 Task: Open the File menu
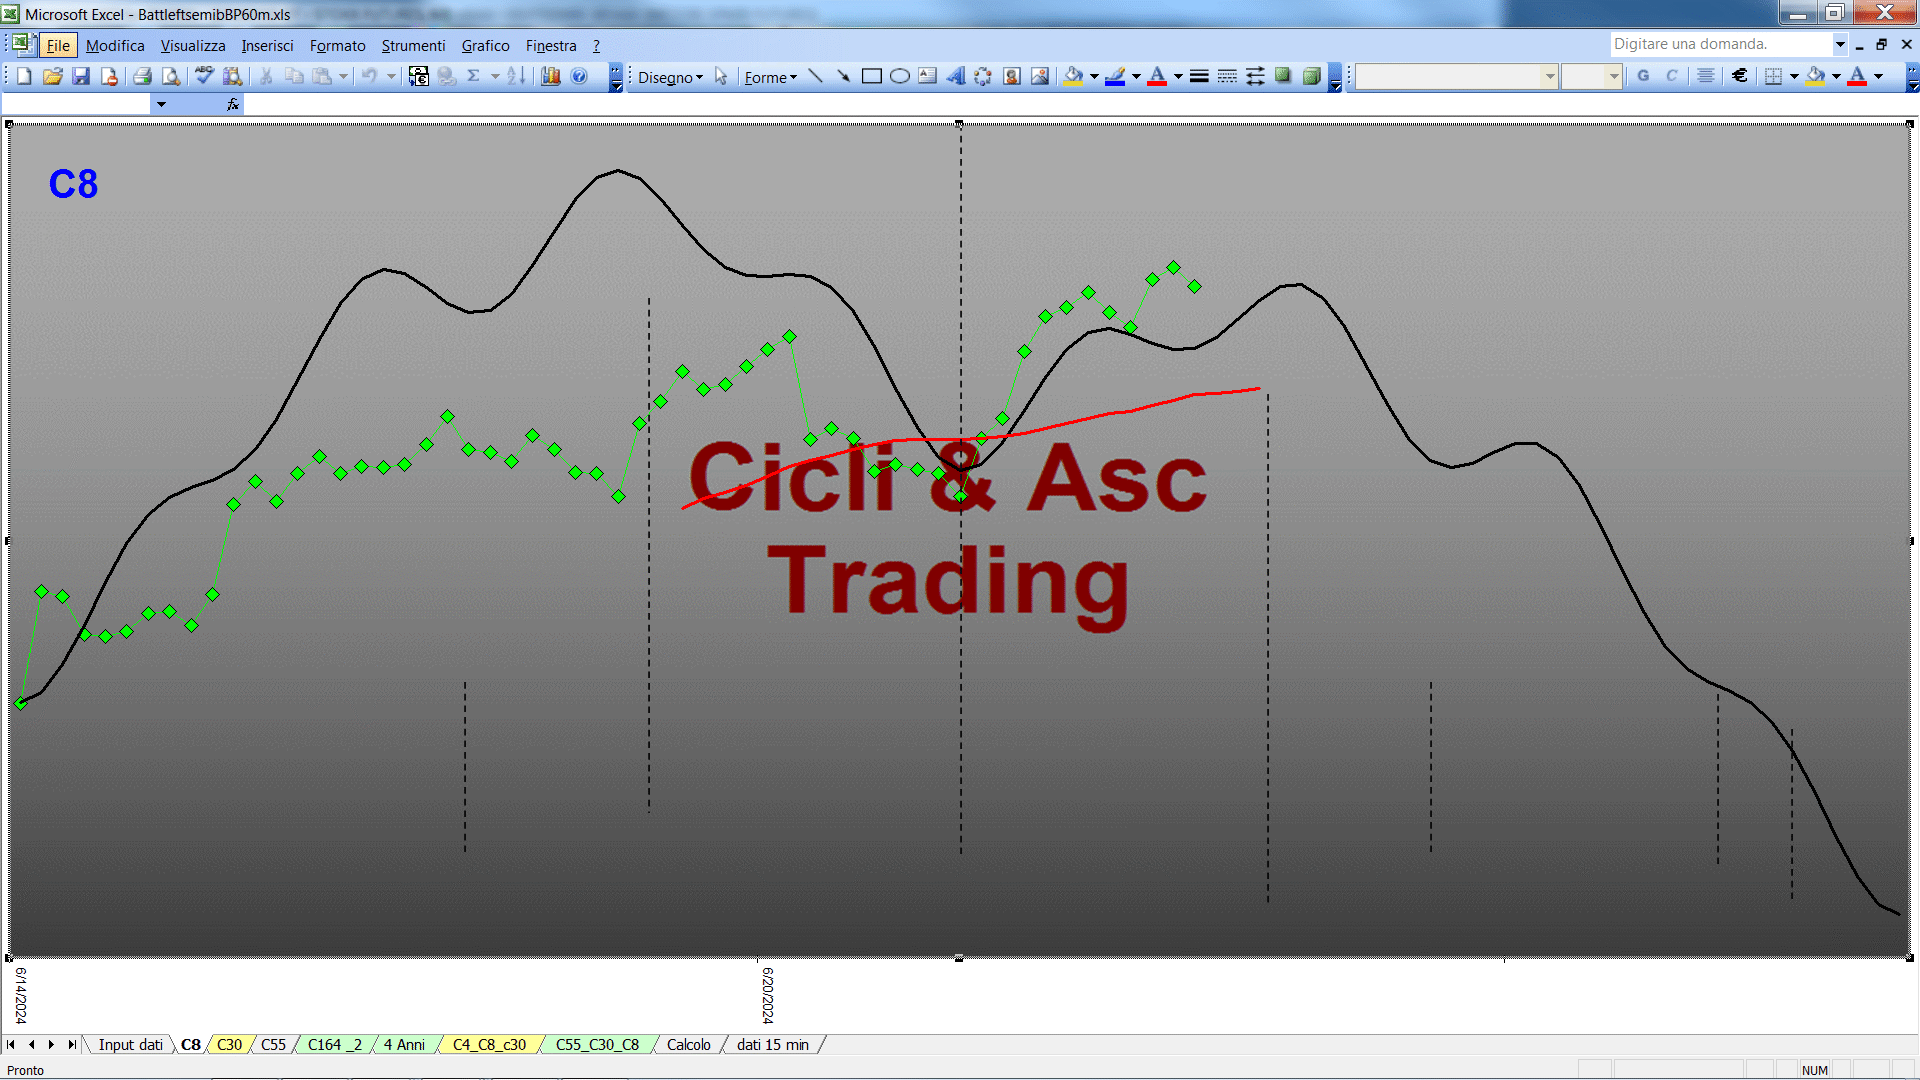click(x=58, y=45)
